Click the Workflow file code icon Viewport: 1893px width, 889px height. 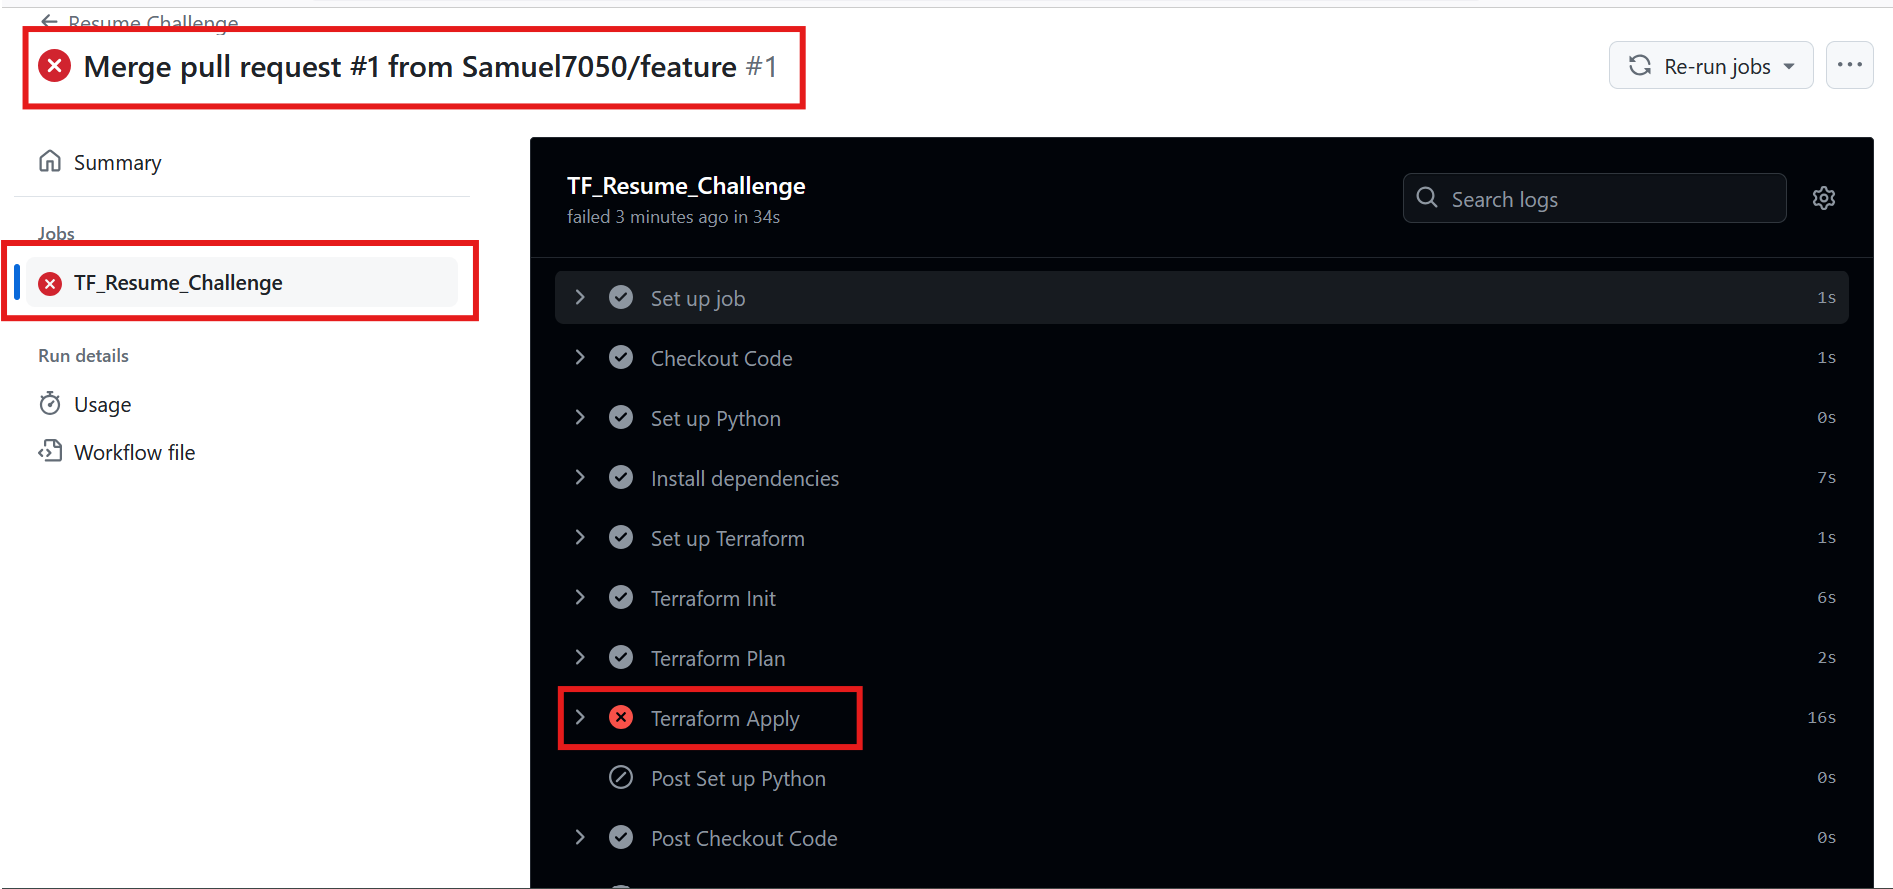click(x=50, y=452)
